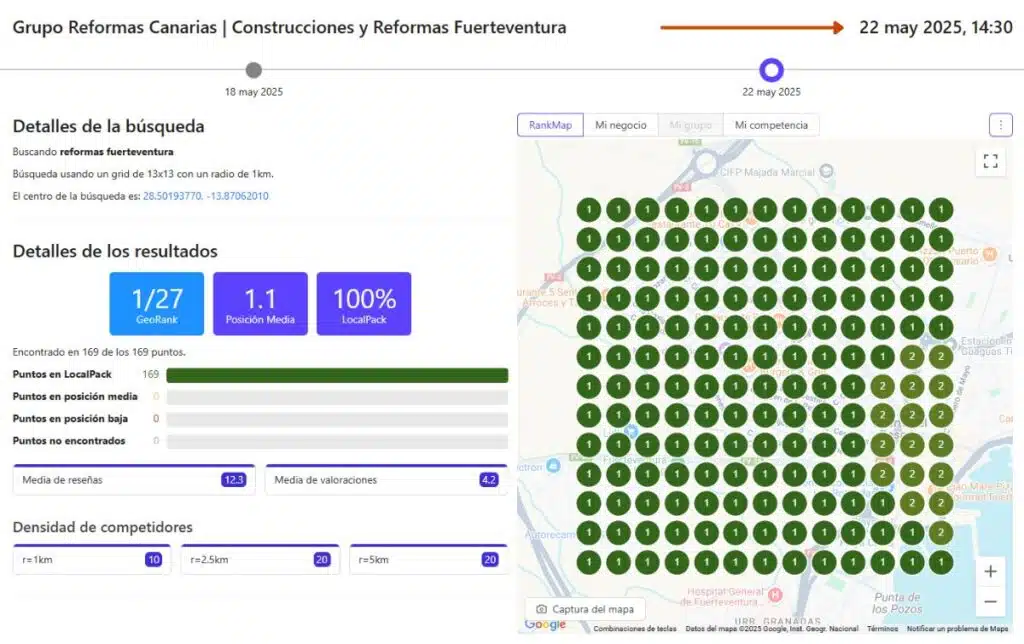Screen dimensions: 1024x644
Task: Click the Media de reseñas box
Action: (x=133, y=480)
